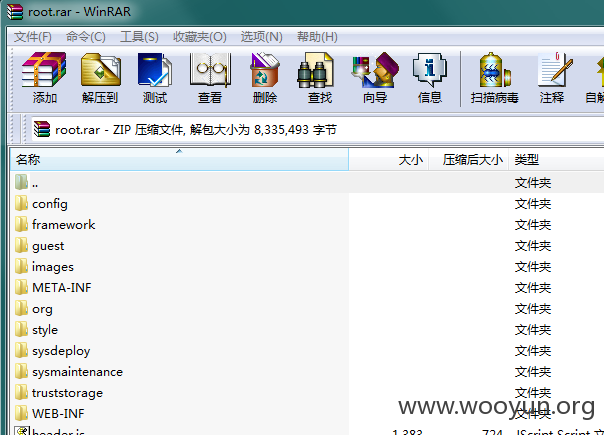Select the 'framework' folder name
Screen dimensions: 604x435
64,224
